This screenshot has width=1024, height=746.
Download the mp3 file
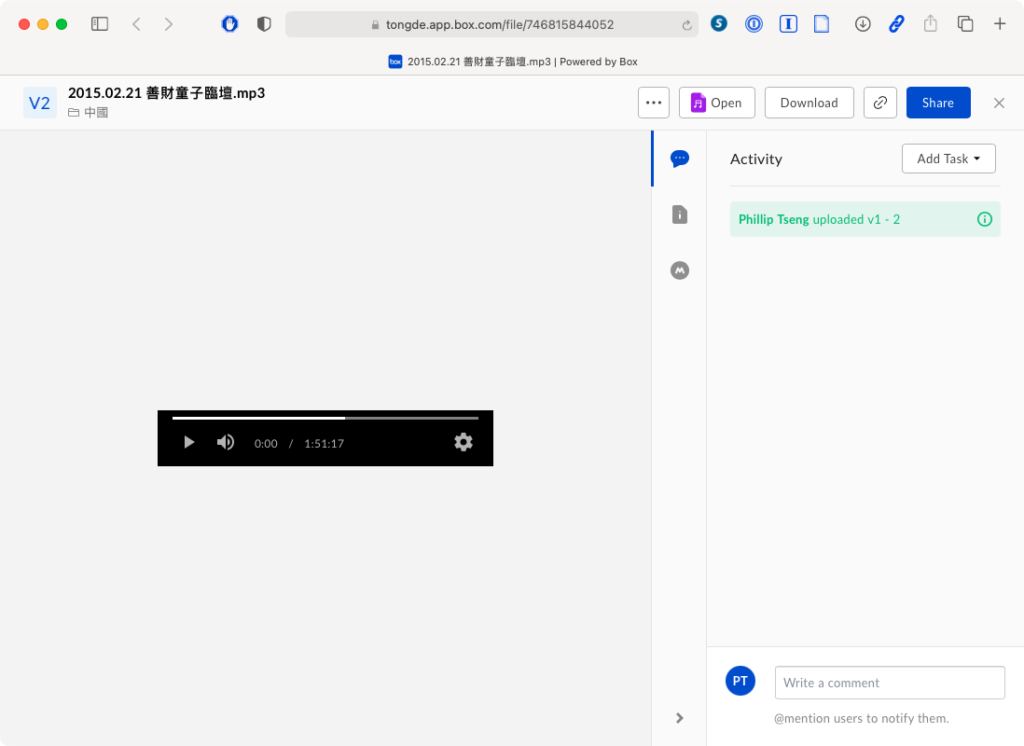(x=809, y=103)
